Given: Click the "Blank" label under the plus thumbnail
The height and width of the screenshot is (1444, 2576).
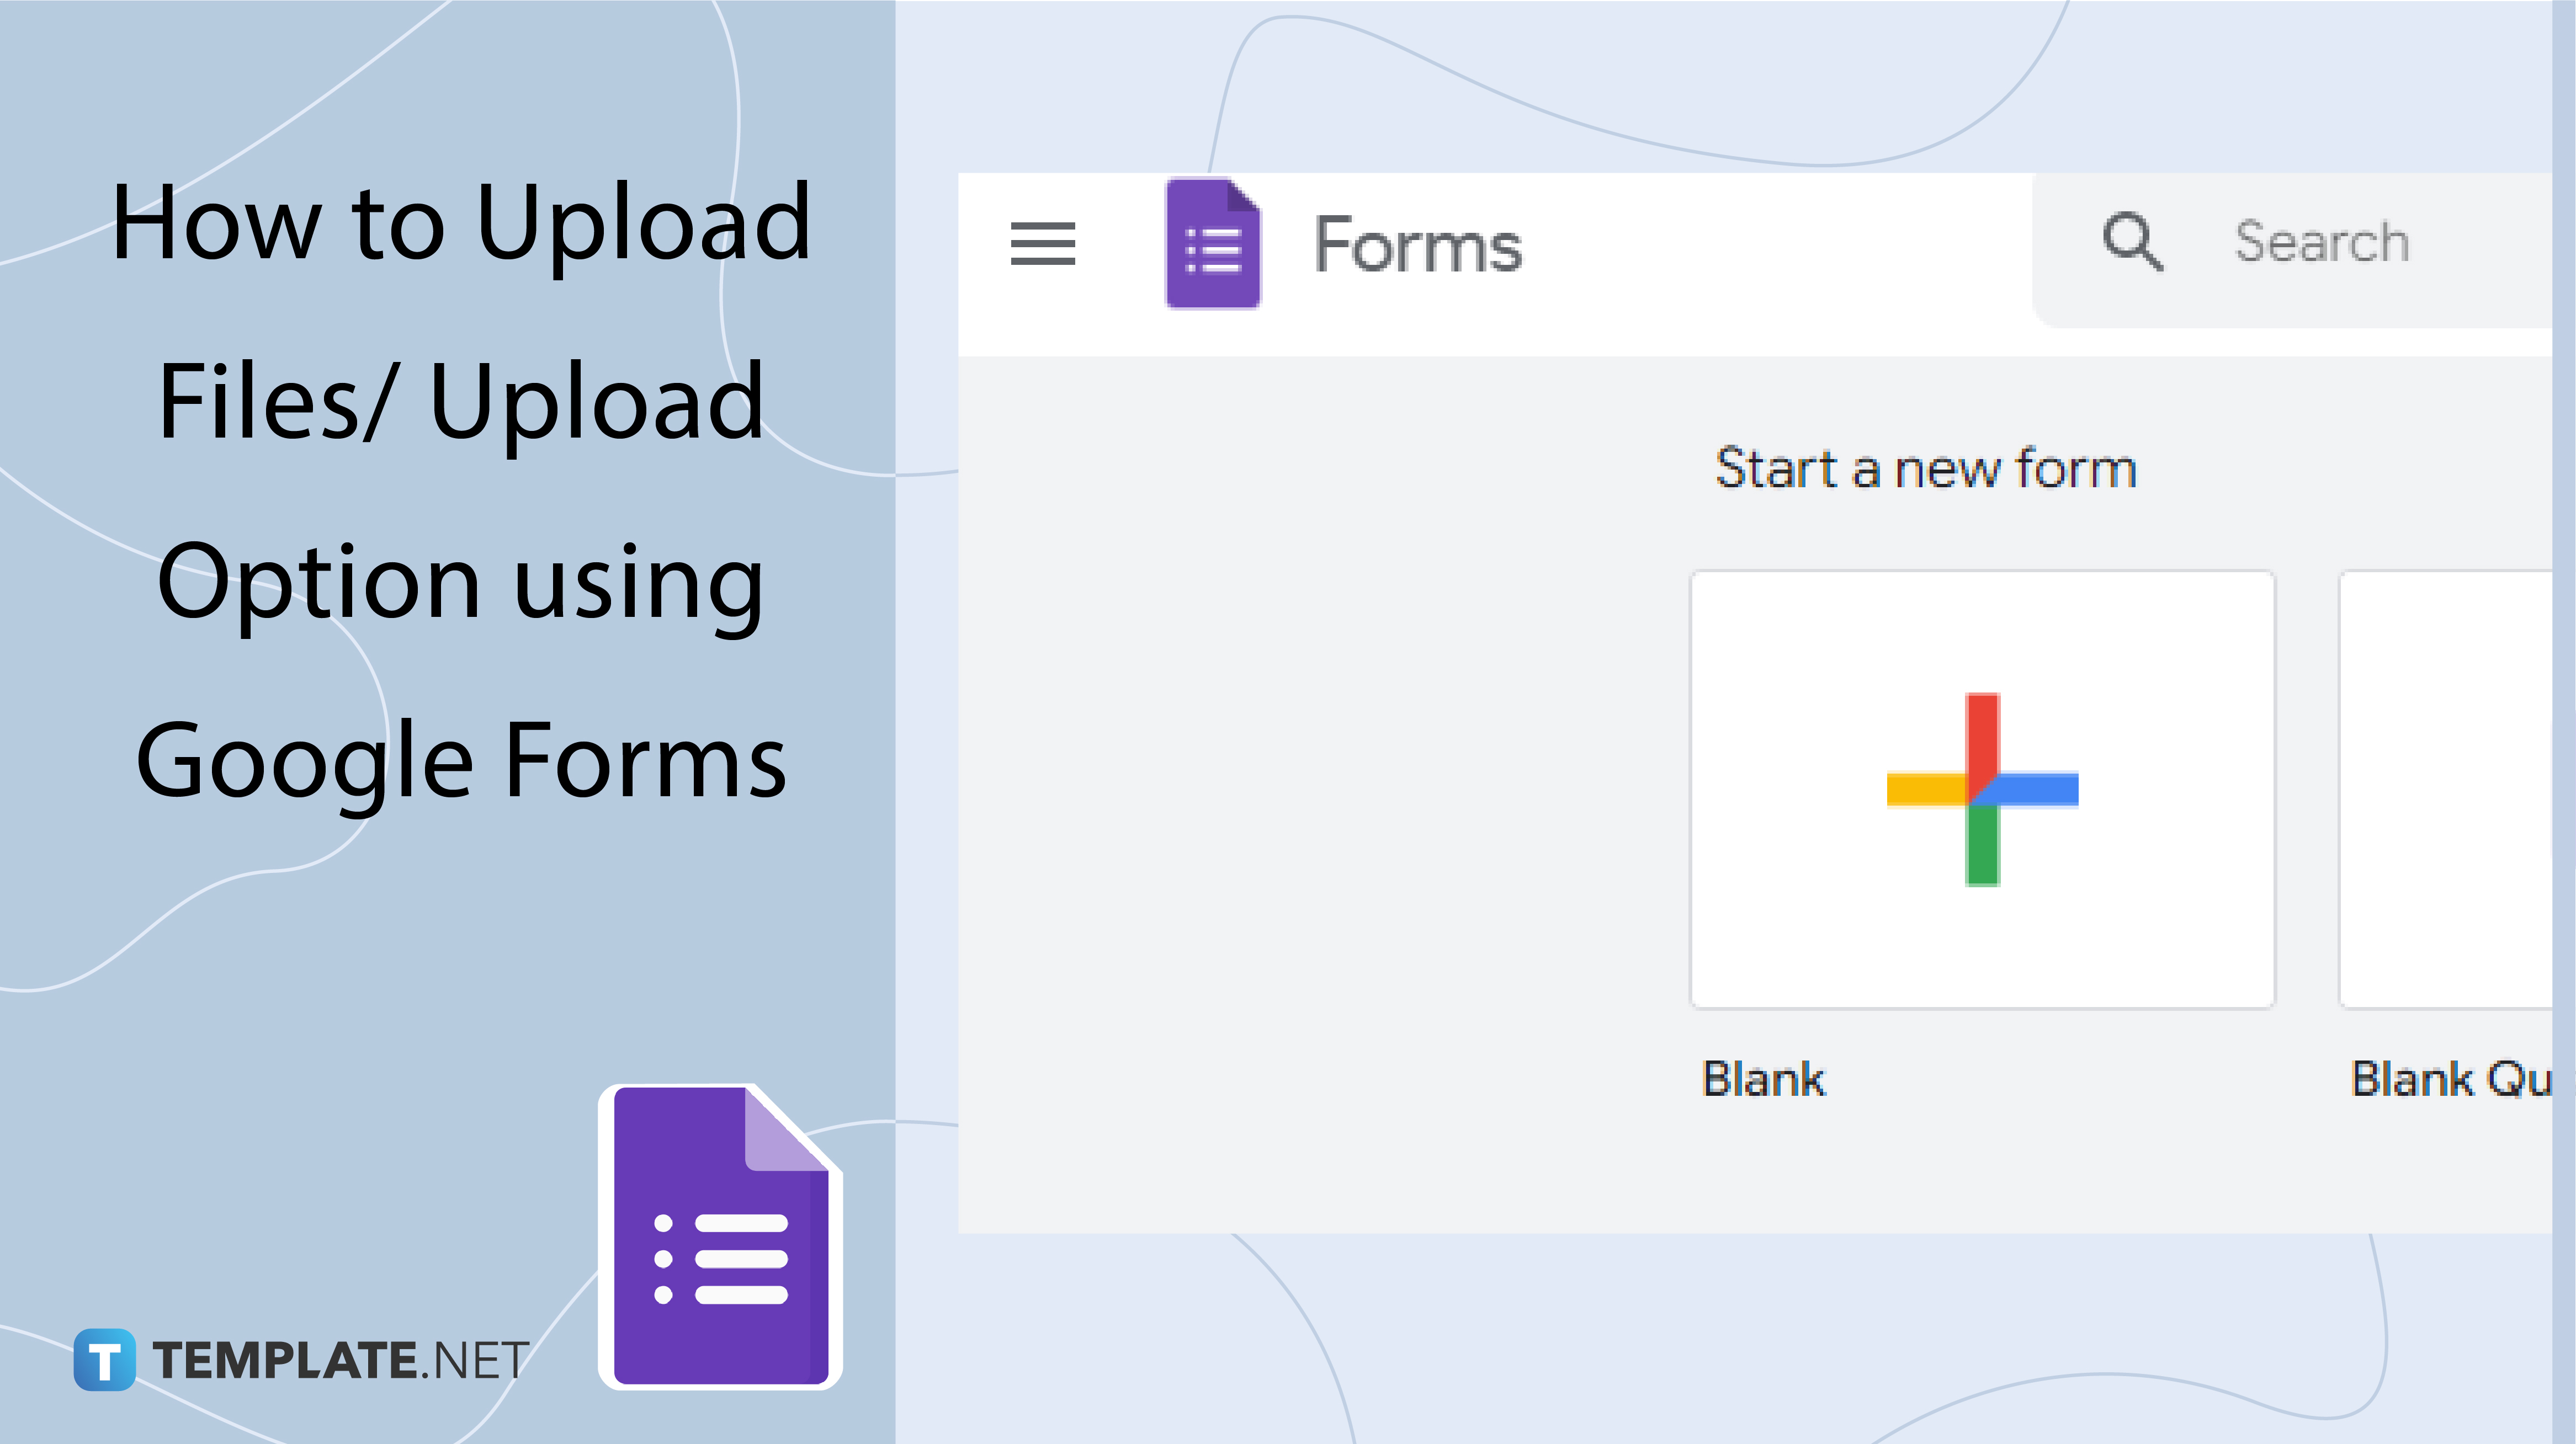Looking at the screenshot, I should click(1764, 1079).
